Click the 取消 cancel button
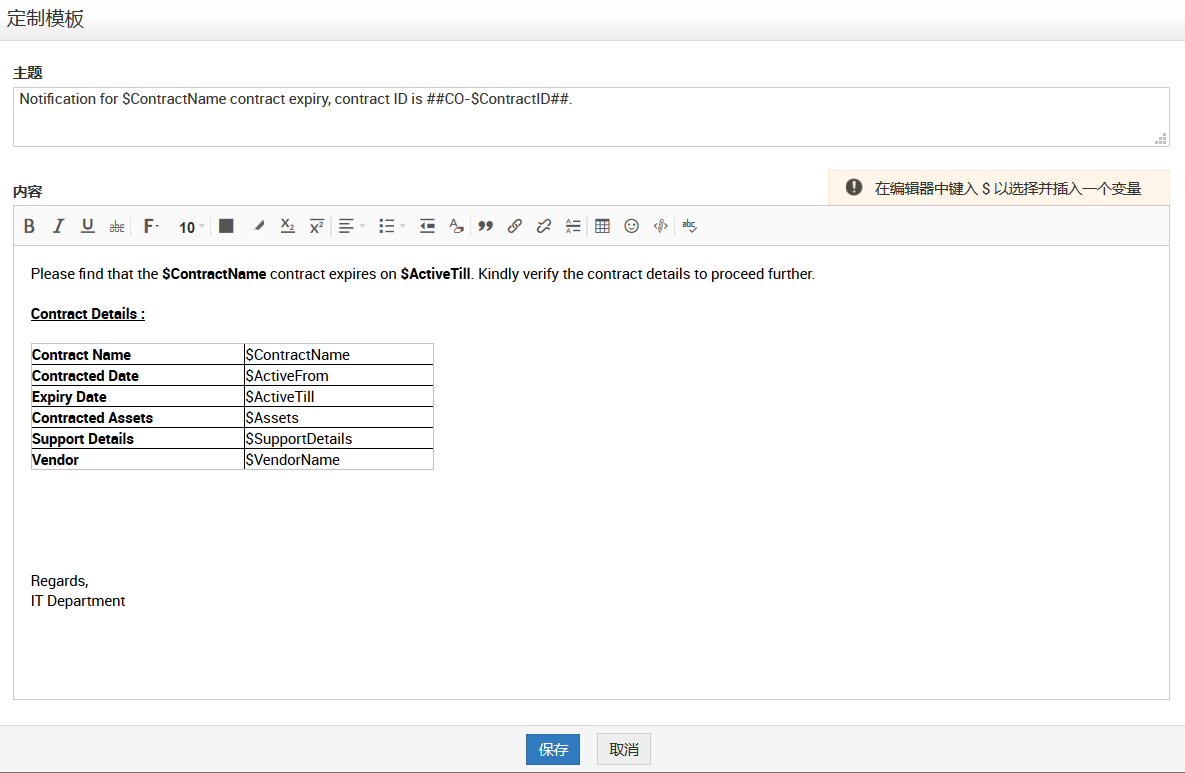This screenshot has height=773, width=1185. point(623,750)
